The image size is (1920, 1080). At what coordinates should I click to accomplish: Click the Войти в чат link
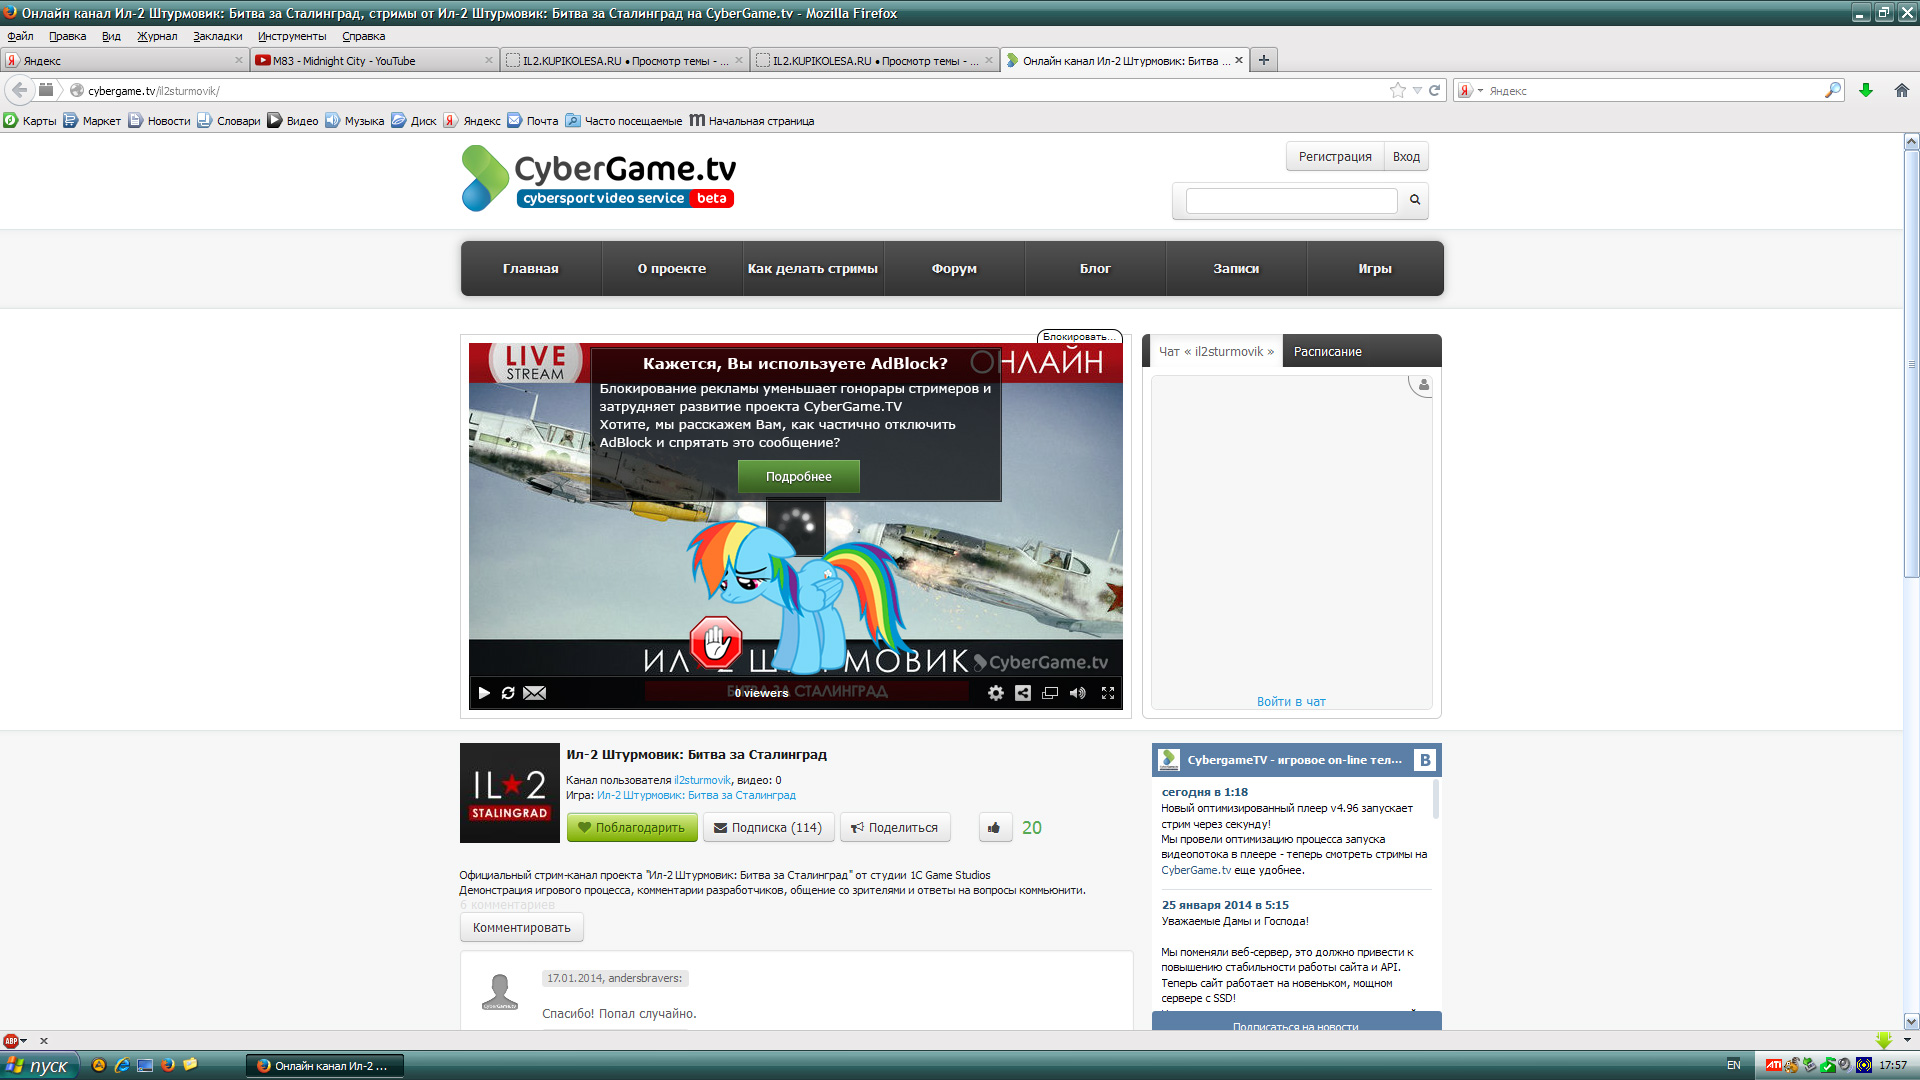tap(1291, 702)
